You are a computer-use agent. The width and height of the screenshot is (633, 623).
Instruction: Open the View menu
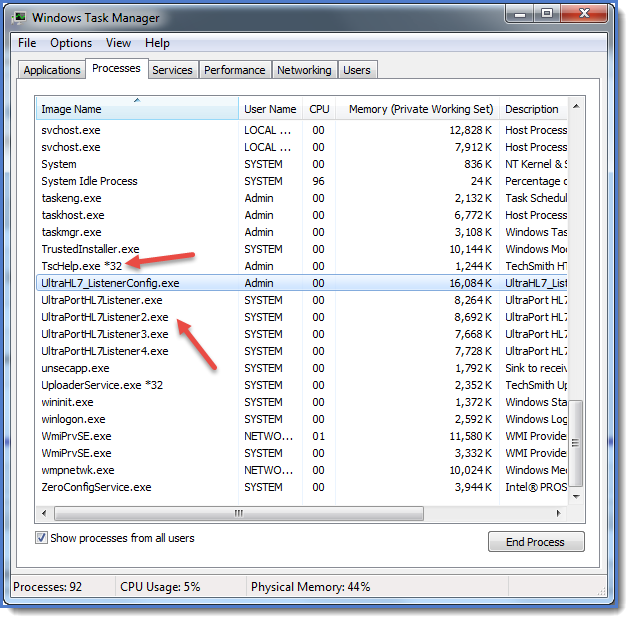tap(118, 43)
